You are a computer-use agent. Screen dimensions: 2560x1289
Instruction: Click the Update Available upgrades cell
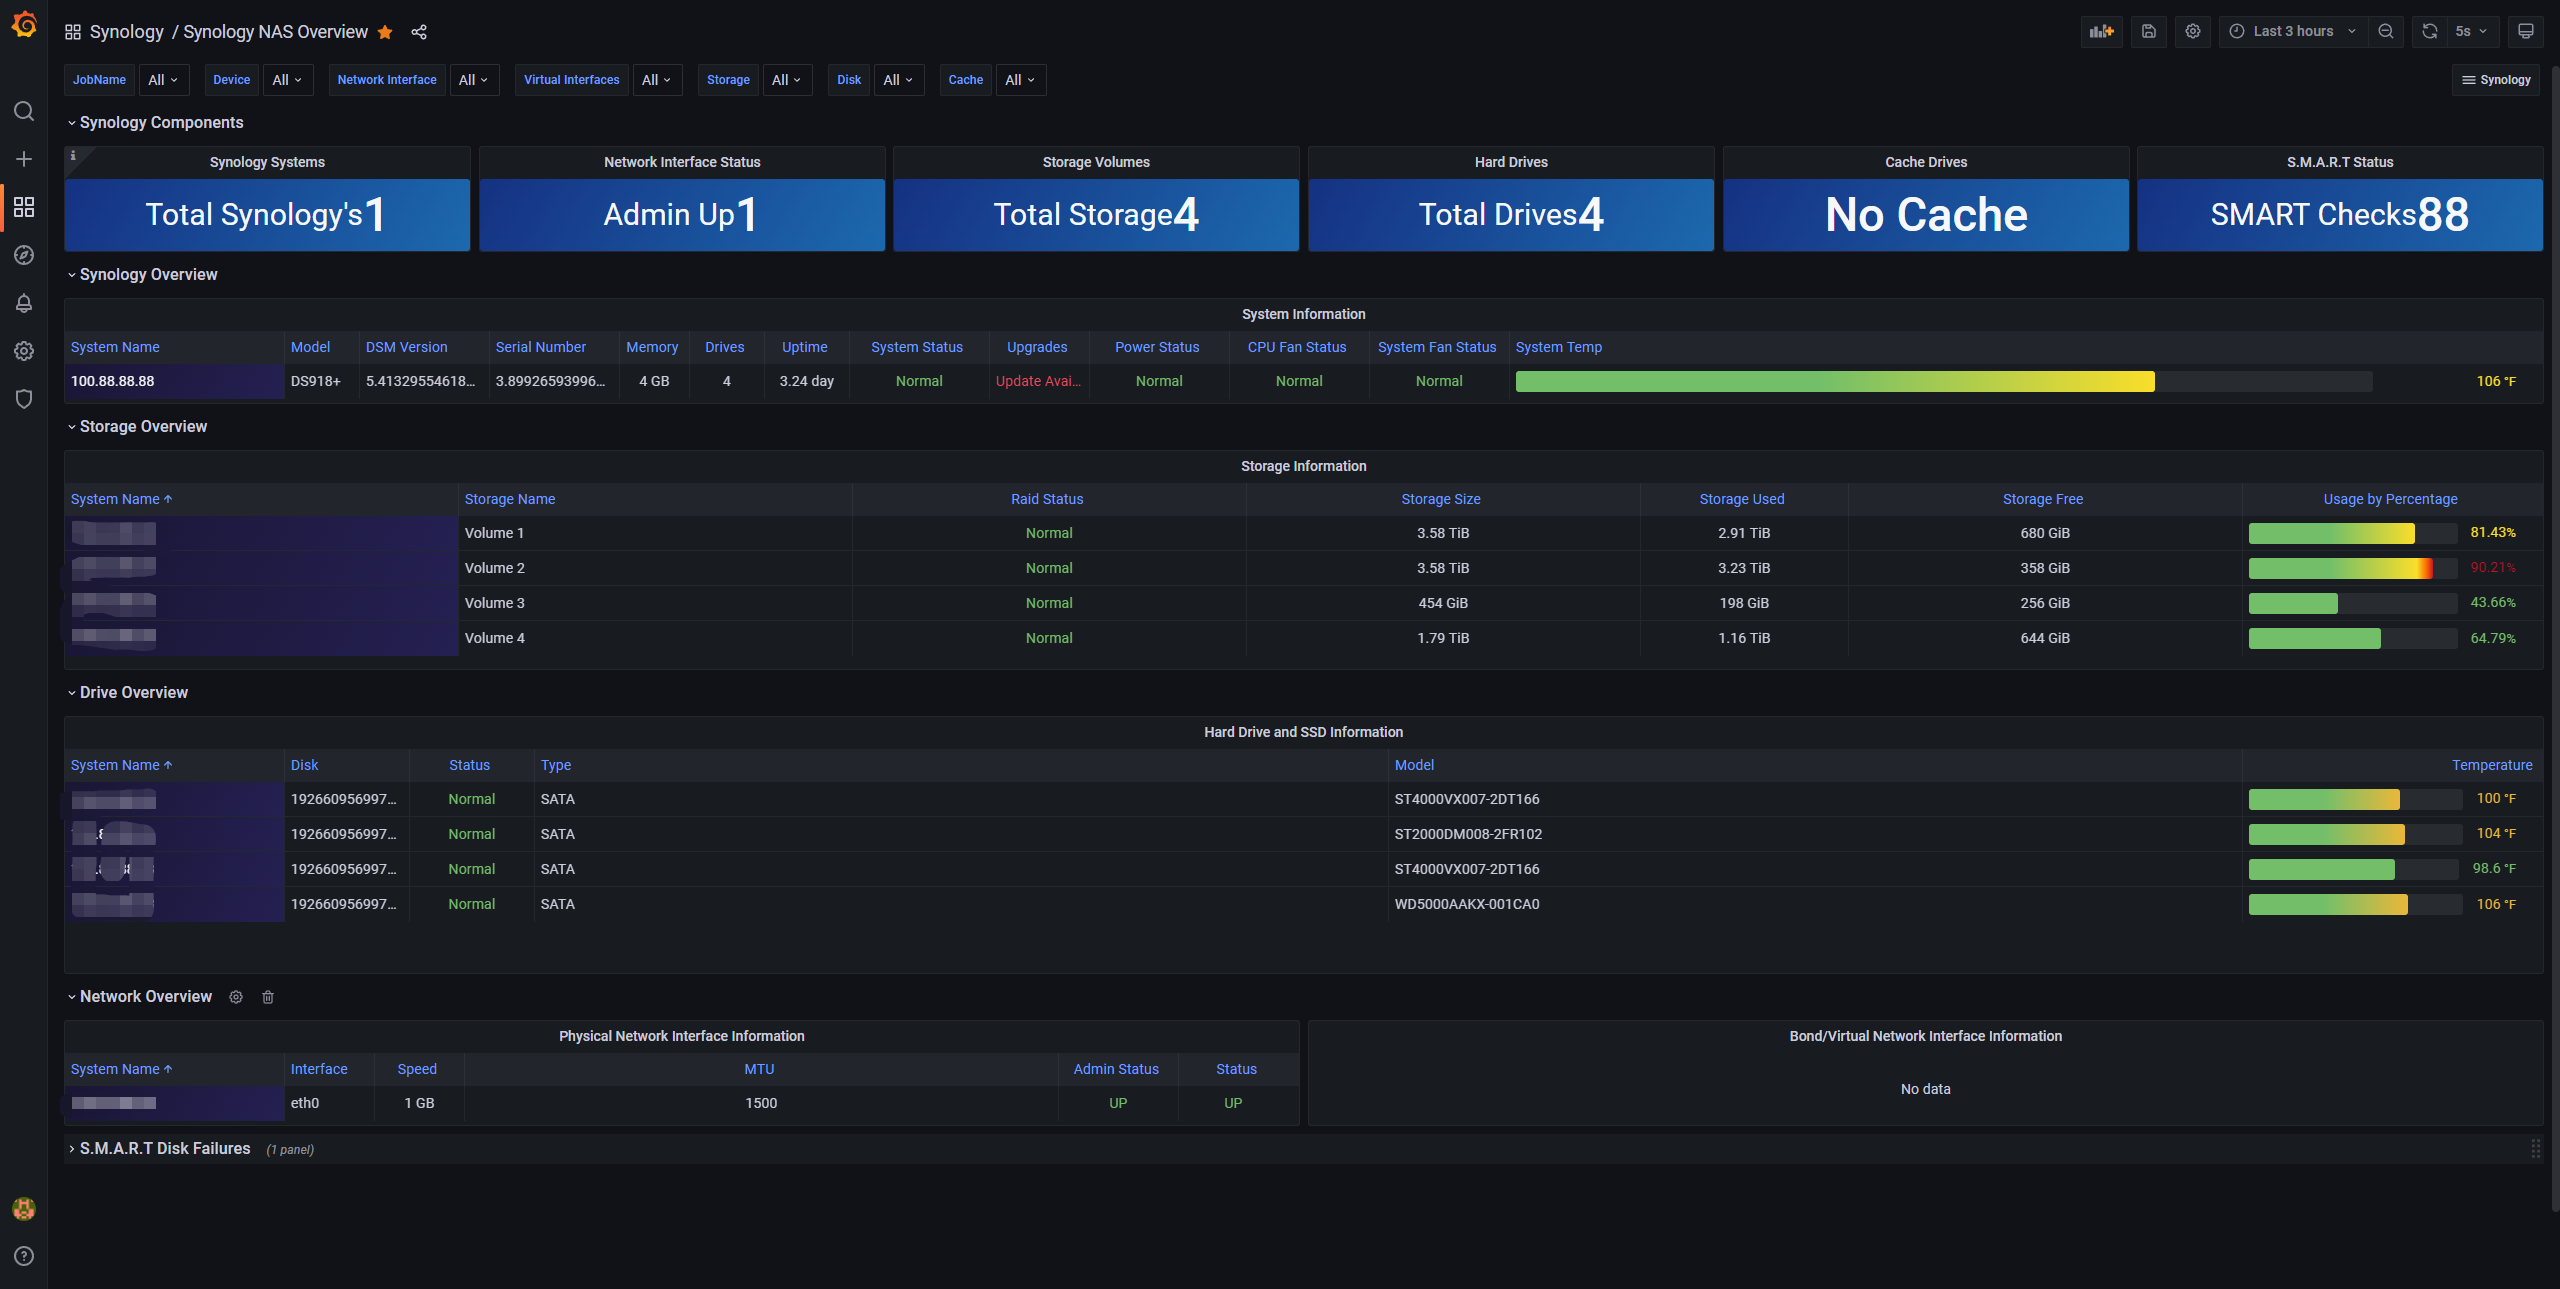(x=1038, y=381)
